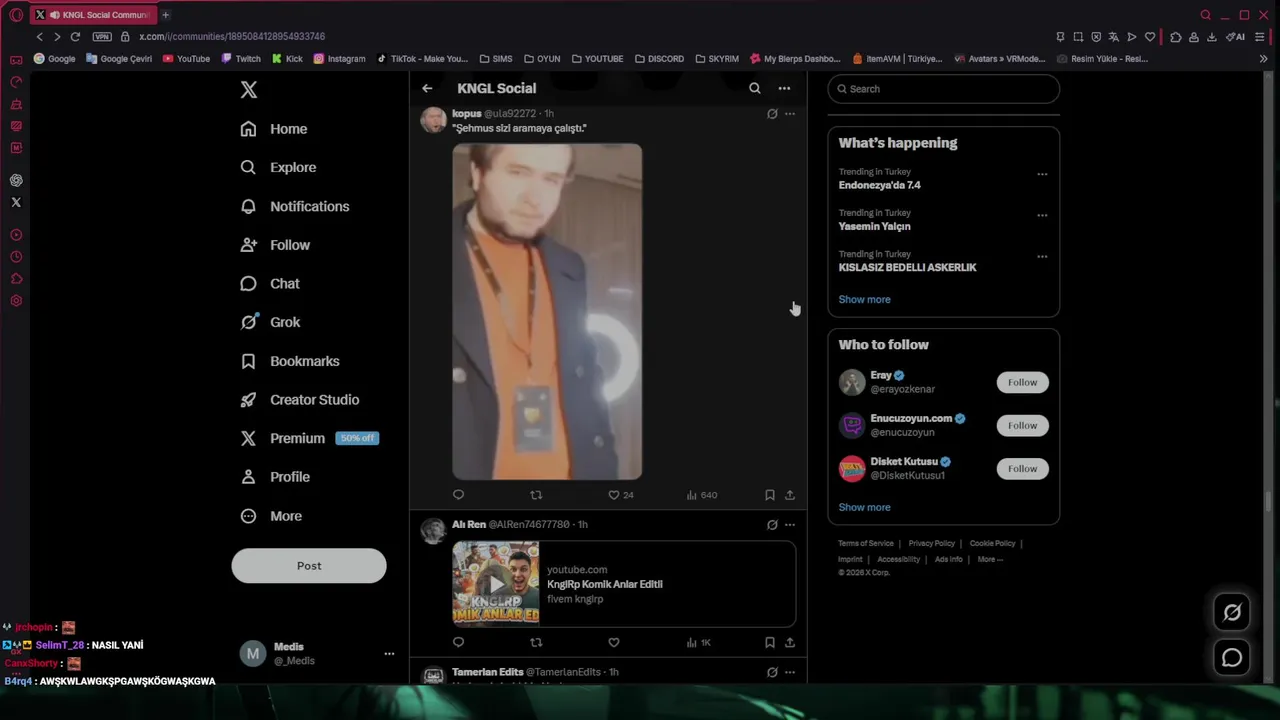This screenshot has width=1280, height=720.
Task: Show more under Who to follow
Action: pos(864,507)
